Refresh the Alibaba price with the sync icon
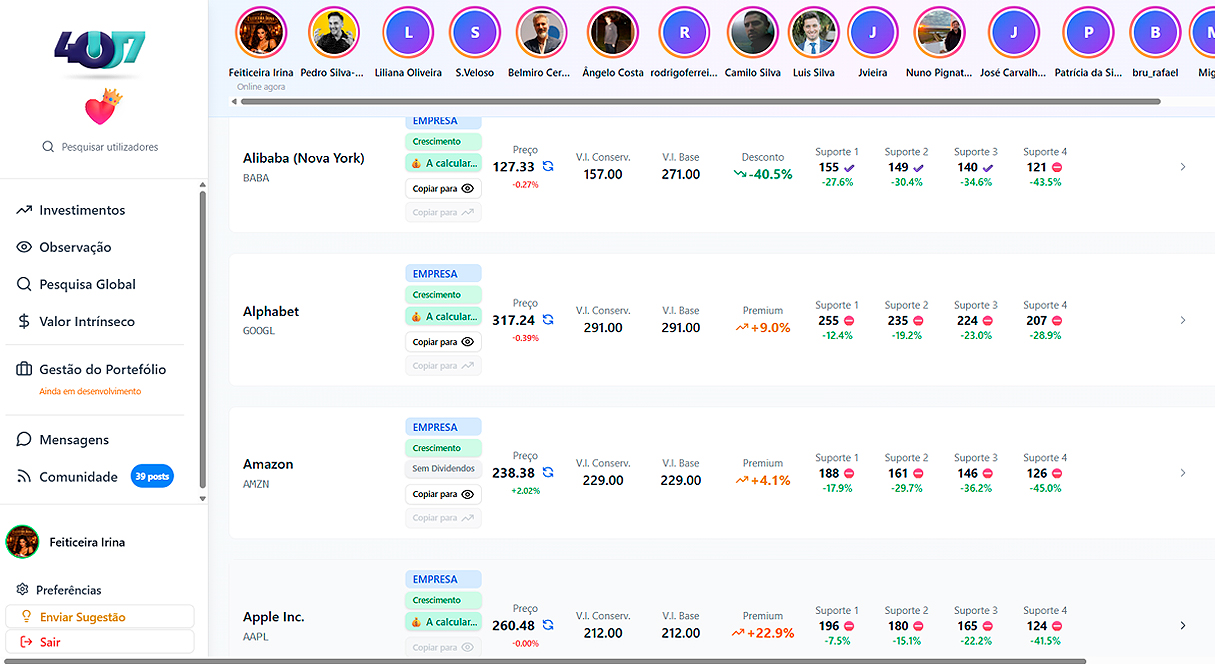1215x664 pixels. pos(548,167)
